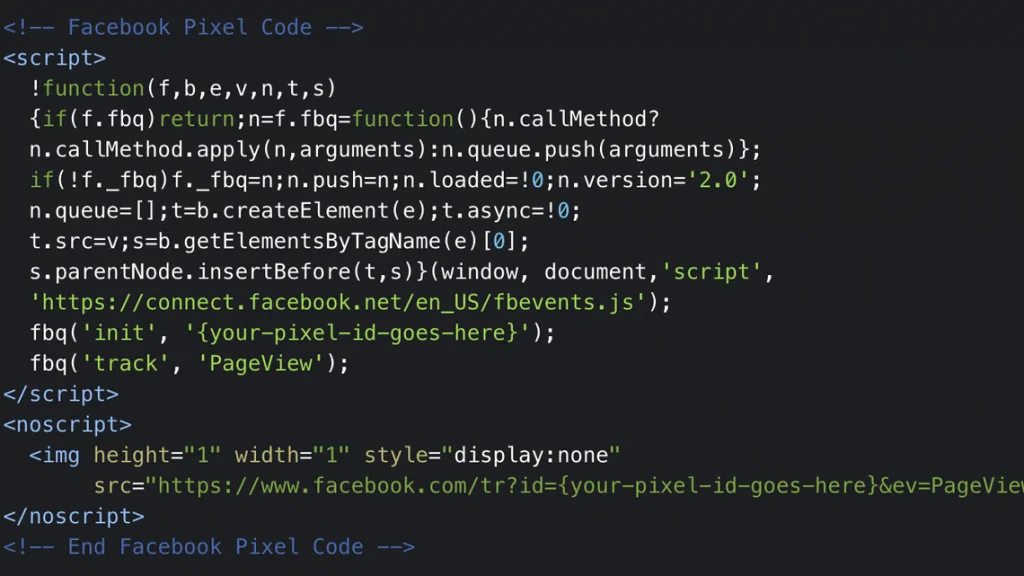The width and height of the screenshot is (1024, 576).
Task: Click 'n.callMethod.apply(n,arguments)' text
Action: [x=229, y=150]
